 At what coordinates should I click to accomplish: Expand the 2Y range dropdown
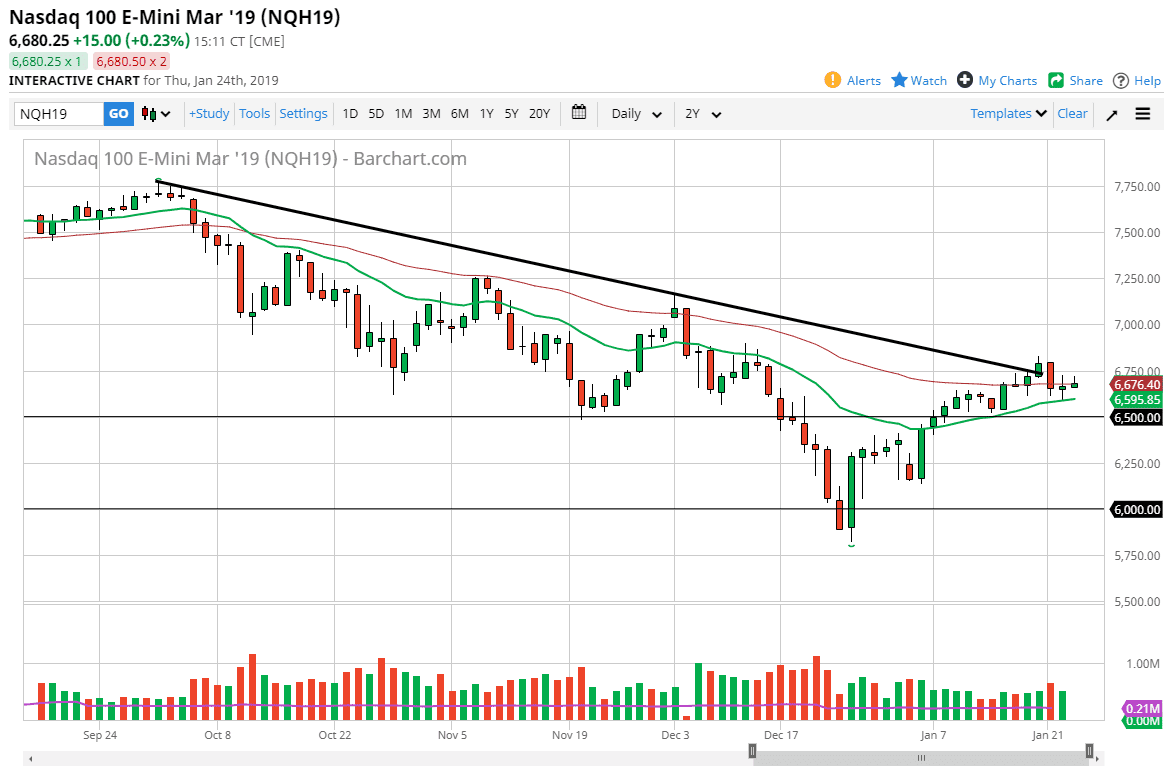[x=703, y=114]
